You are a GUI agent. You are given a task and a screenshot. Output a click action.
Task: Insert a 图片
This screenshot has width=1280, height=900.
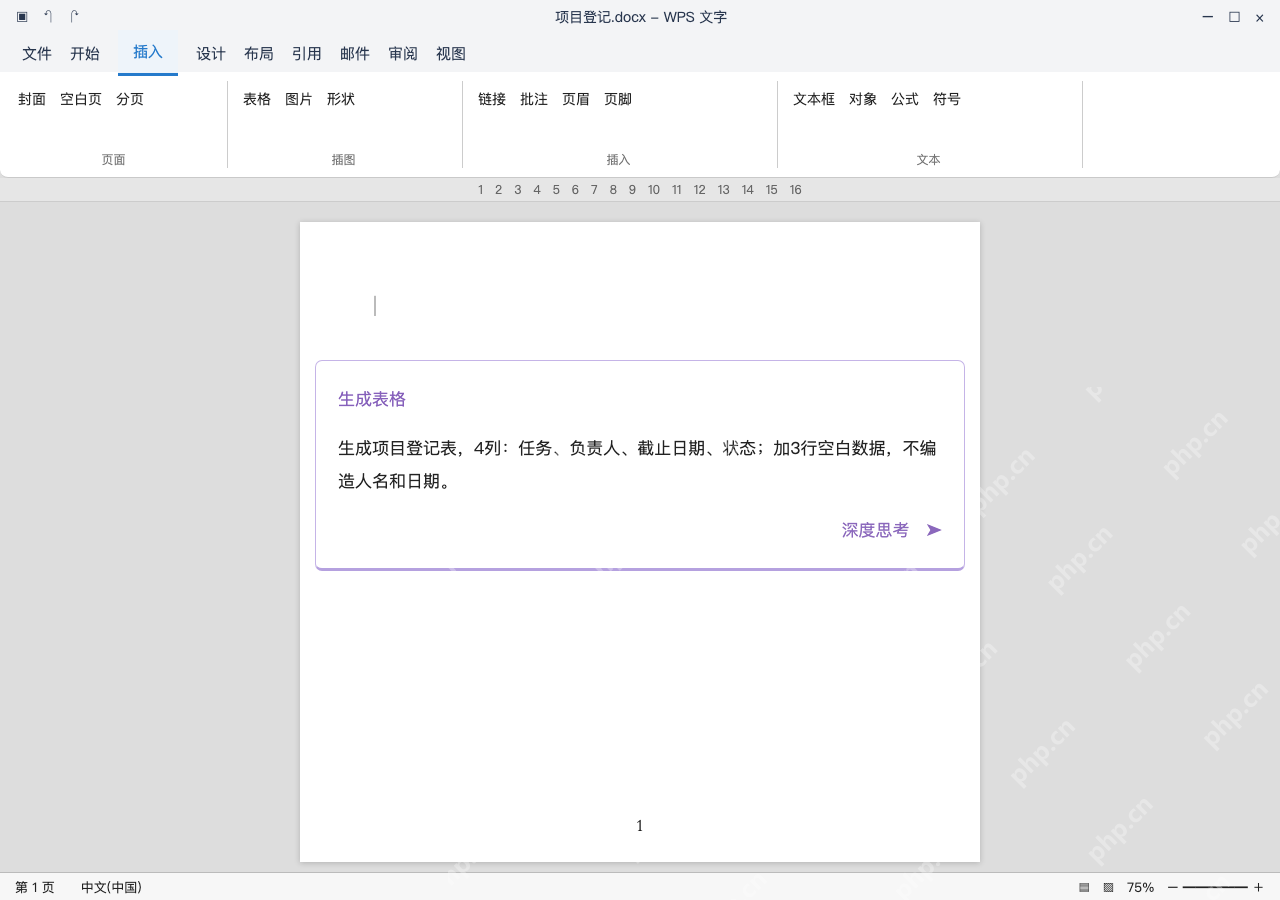pos(299,99)
